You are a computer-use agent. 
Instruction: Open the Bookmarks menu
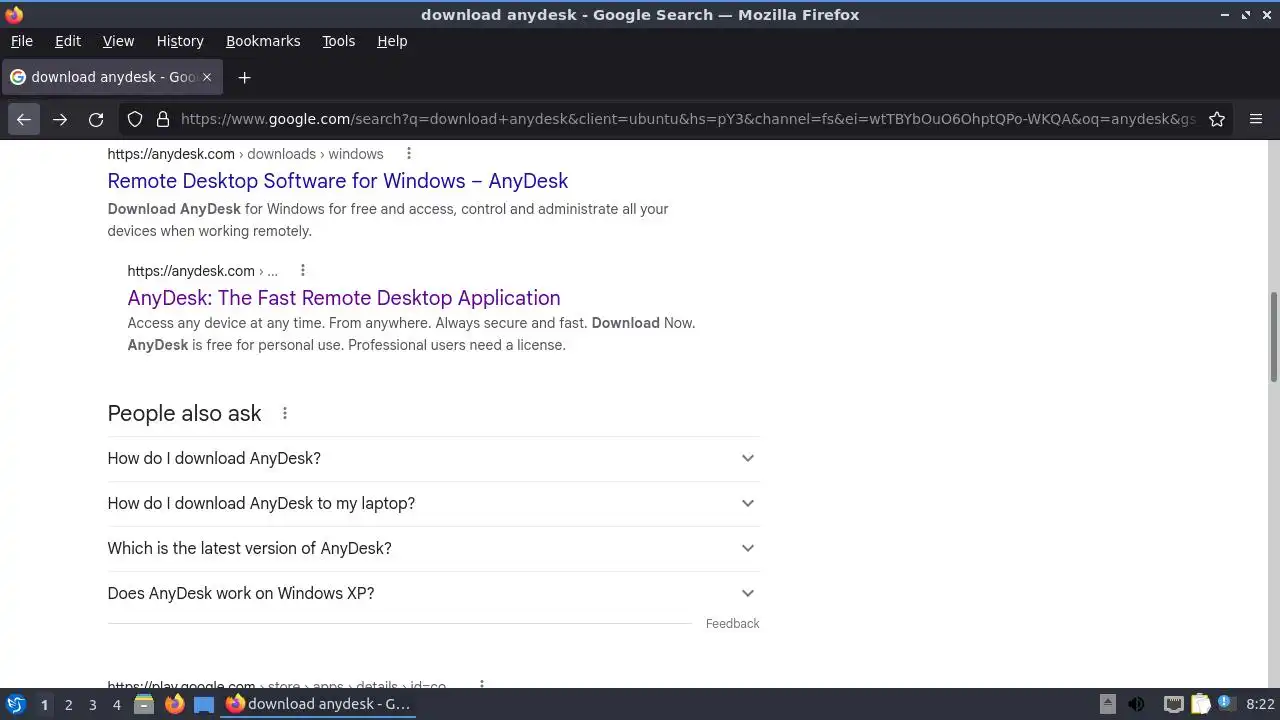[x=263, y=41]
